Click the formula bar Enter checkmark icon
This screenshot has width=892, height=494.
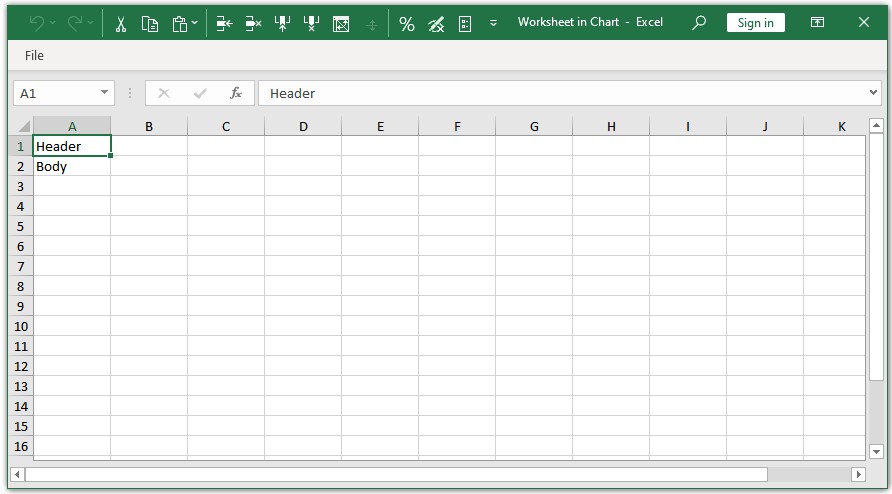[x=200, y=93]
